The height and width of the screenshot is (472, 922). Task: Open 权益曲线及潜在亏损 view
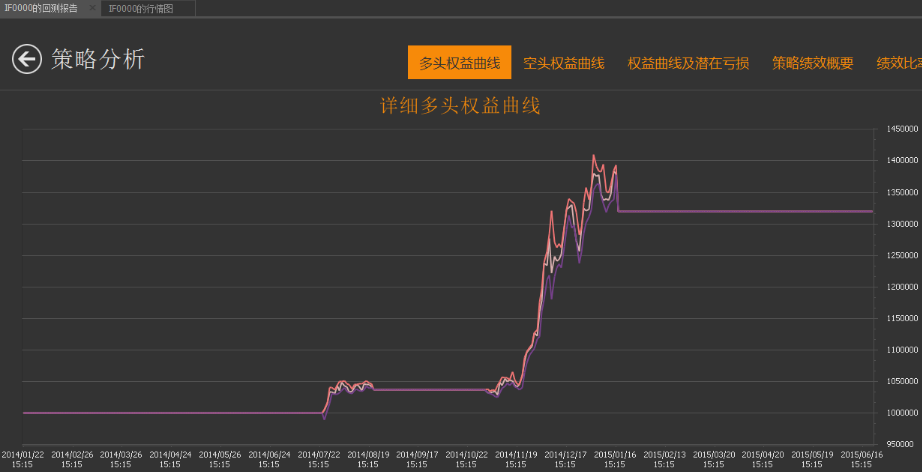tap(688, 63)
